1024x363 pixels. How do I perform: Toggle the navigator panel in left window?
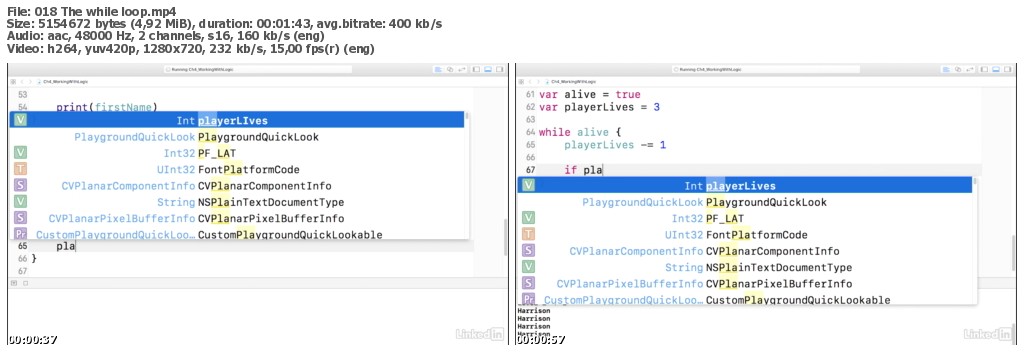click(x=476, y=69)
